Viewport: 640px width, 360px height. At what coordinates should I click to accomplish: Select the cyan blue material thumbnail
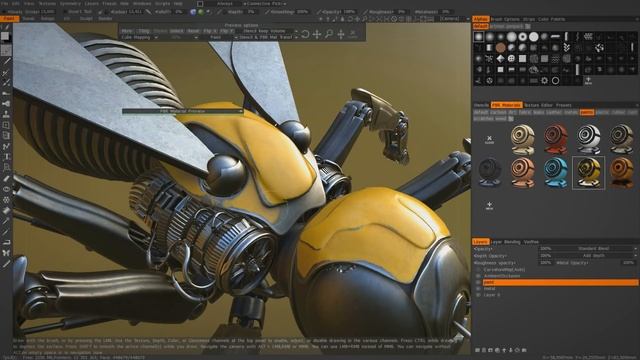coord(555,173)
